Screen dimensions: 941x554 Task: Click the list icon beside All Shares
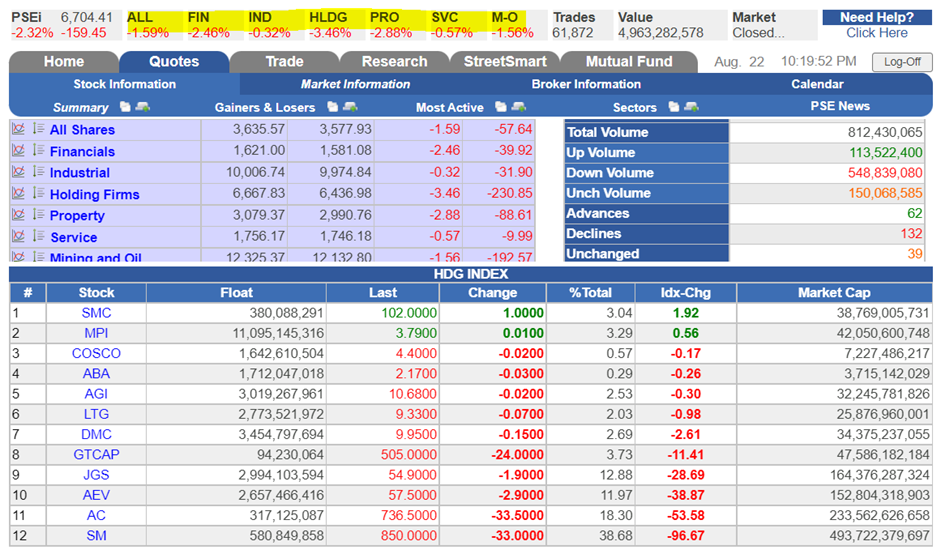click(x=38, y=128)
